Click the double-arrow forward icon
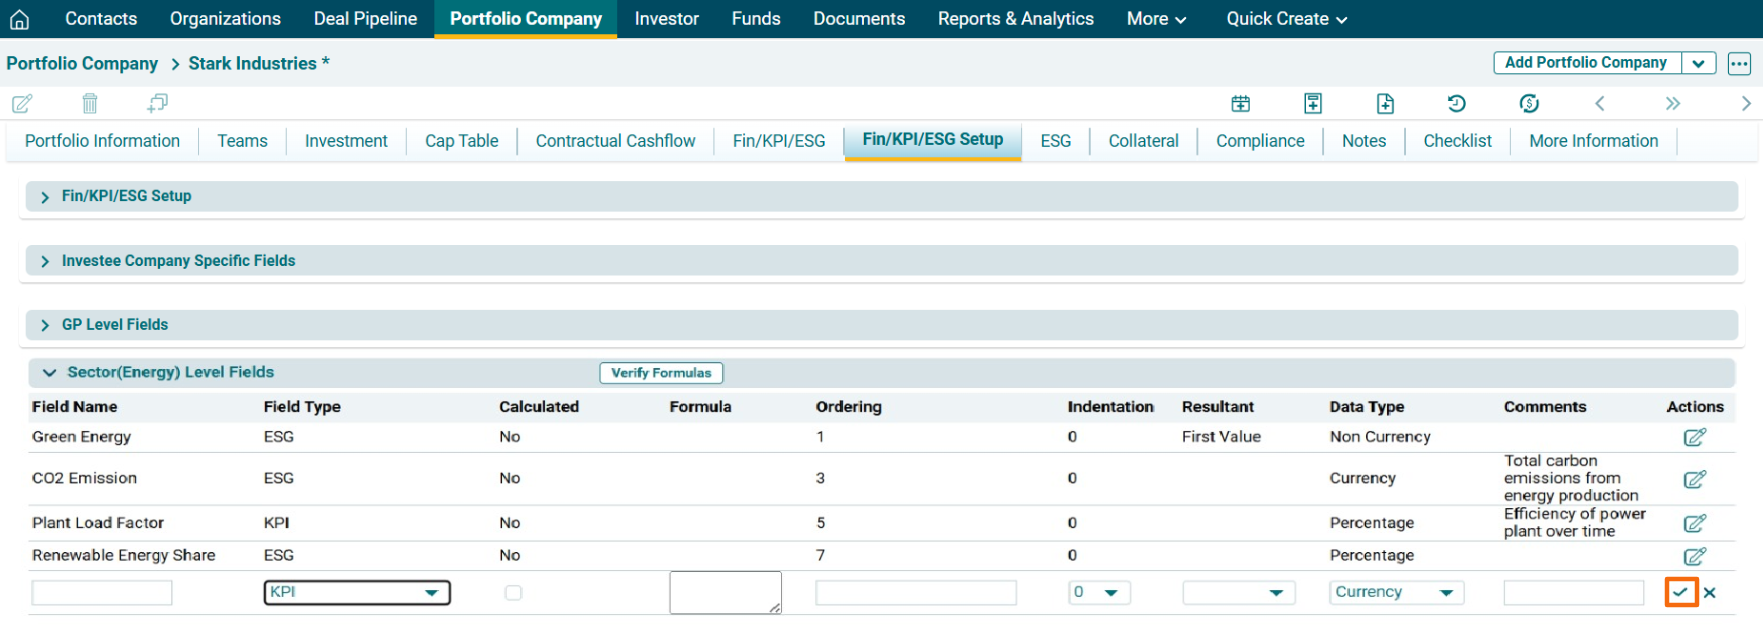The image size is (1763, 630). pos(1672,103)
